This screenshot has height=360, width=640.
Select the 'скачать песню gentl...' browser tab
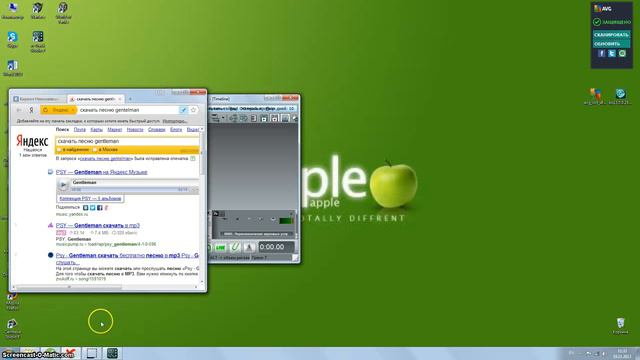tap(96, 99)
